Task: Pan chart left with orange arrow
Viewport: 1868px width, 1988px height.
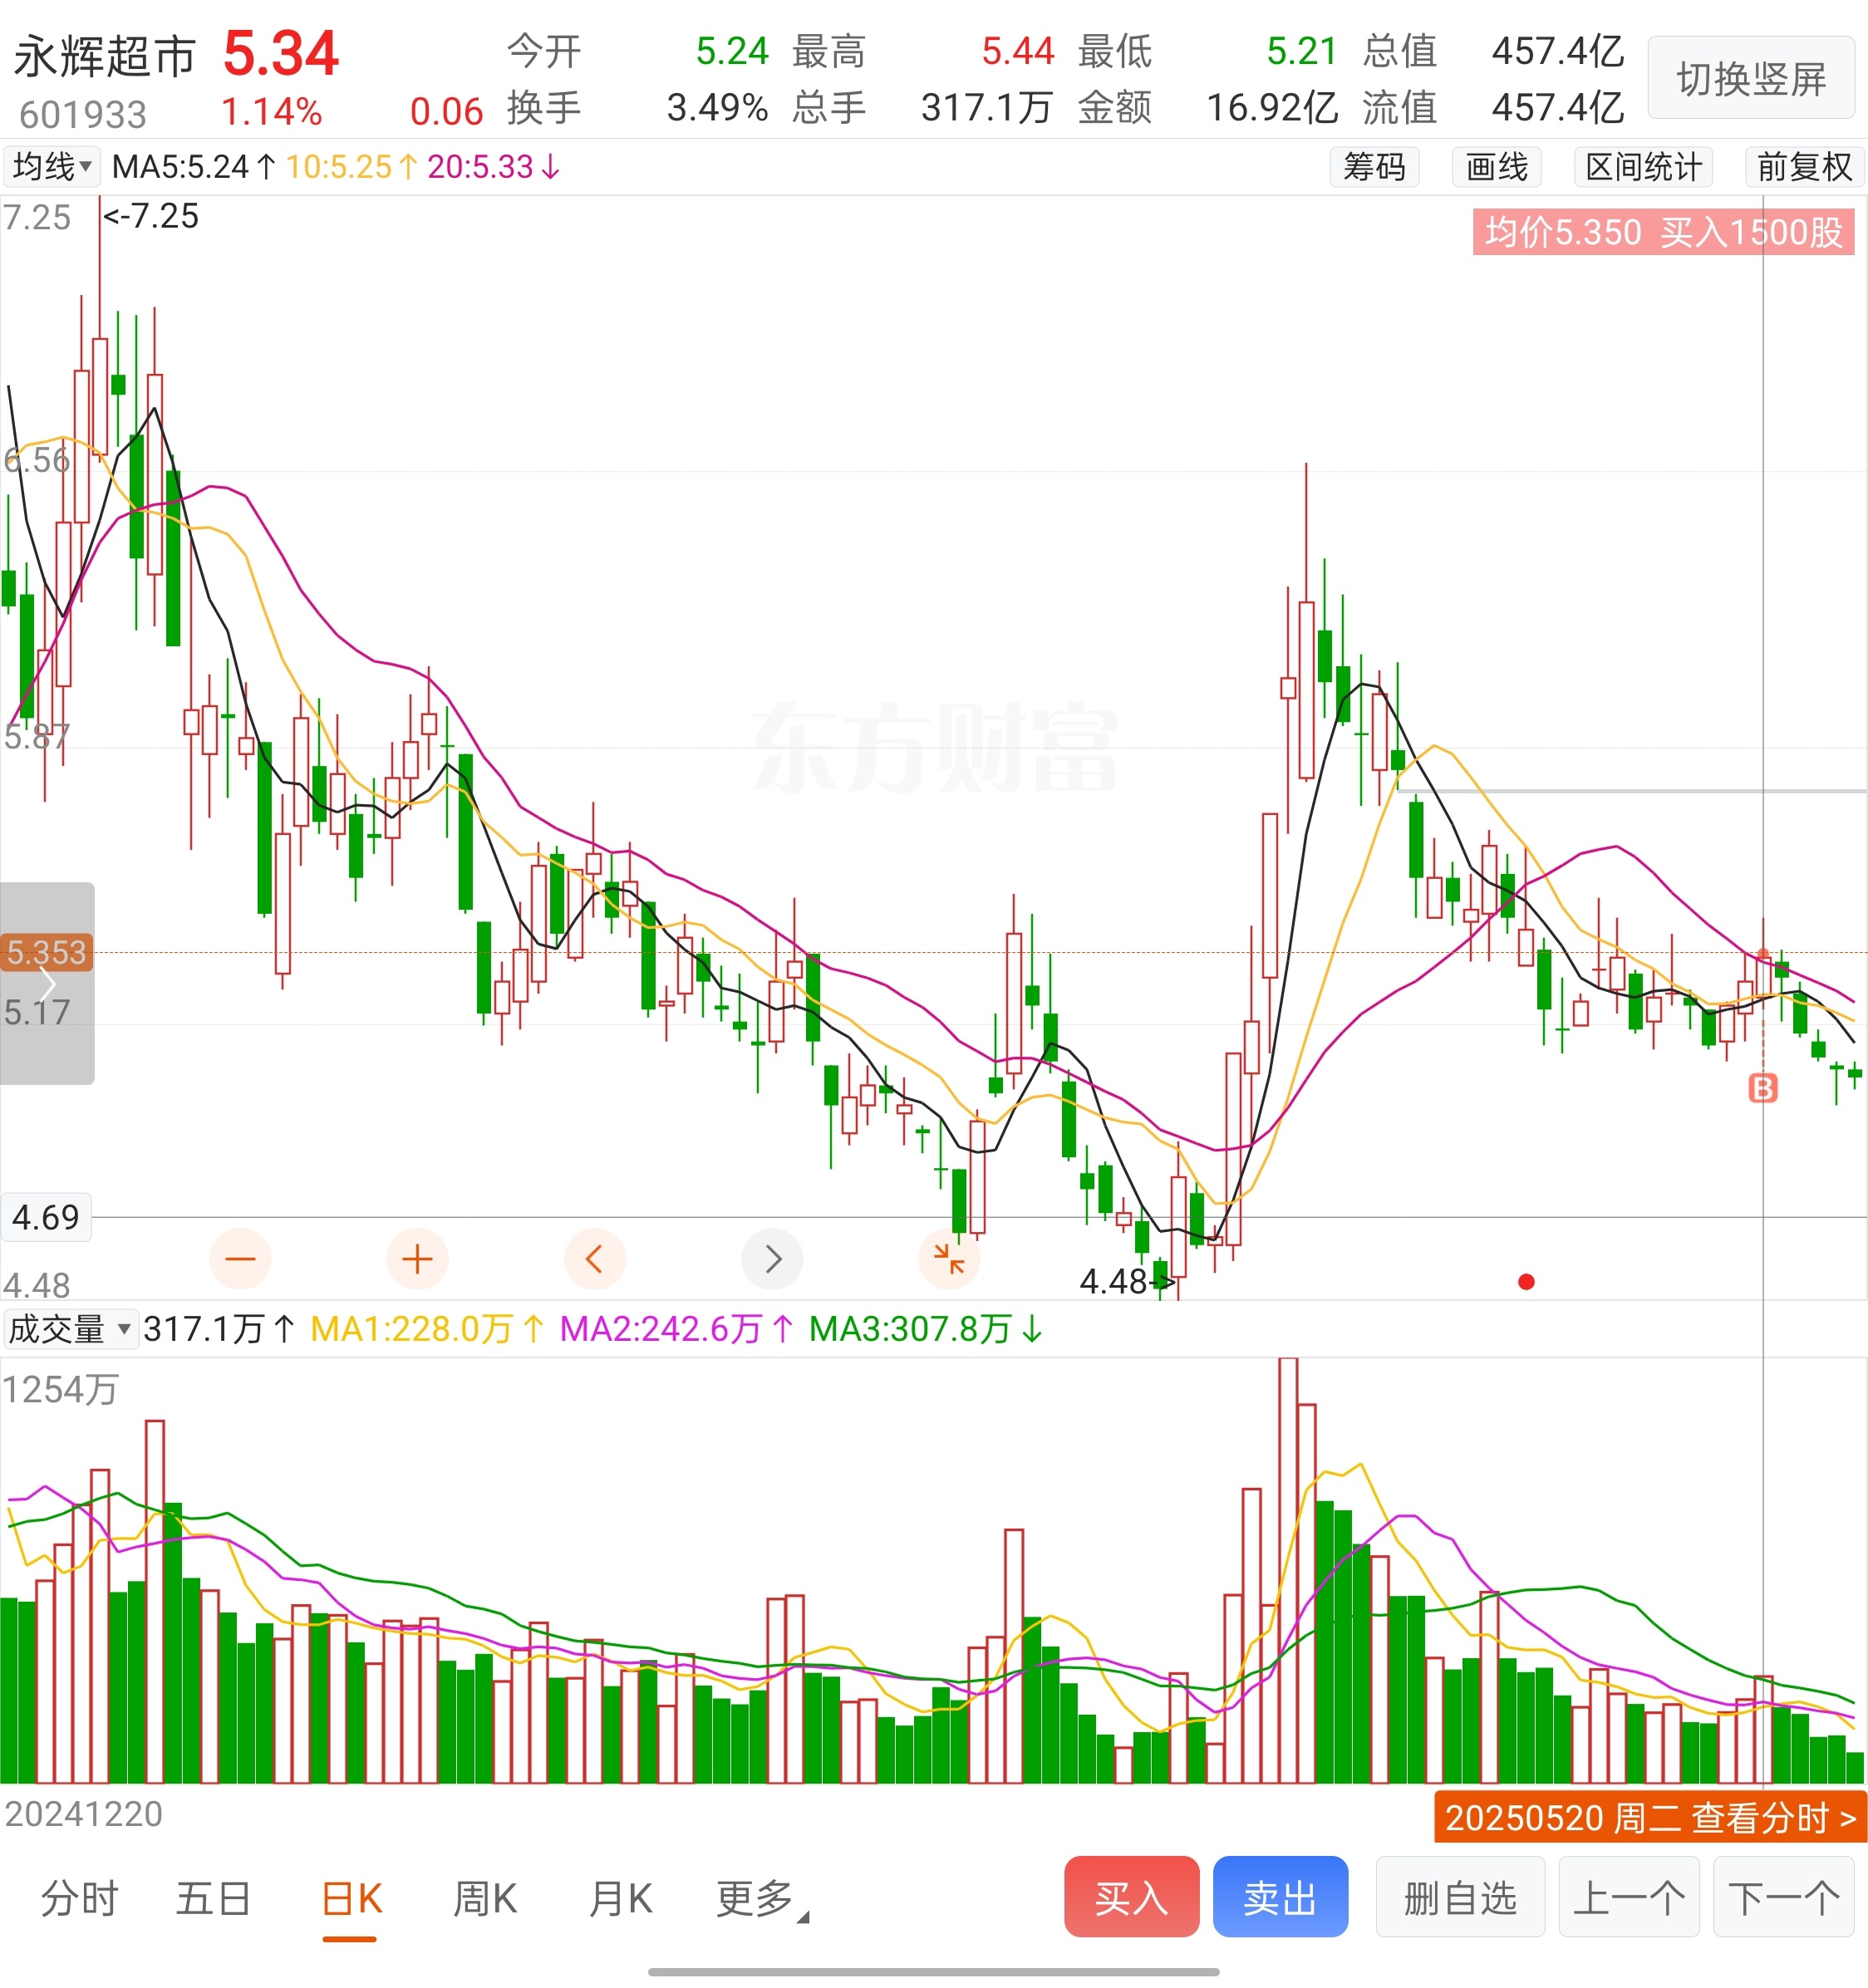Action: [595, 1259]
